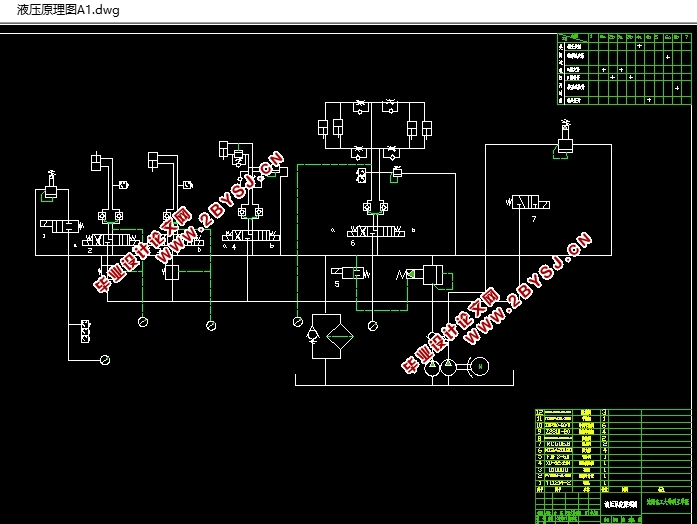Click the number 7 valve label
Image resolution: width=697 pixels, height=524 pixels.
pyautogui.click(x=534, y=219)
